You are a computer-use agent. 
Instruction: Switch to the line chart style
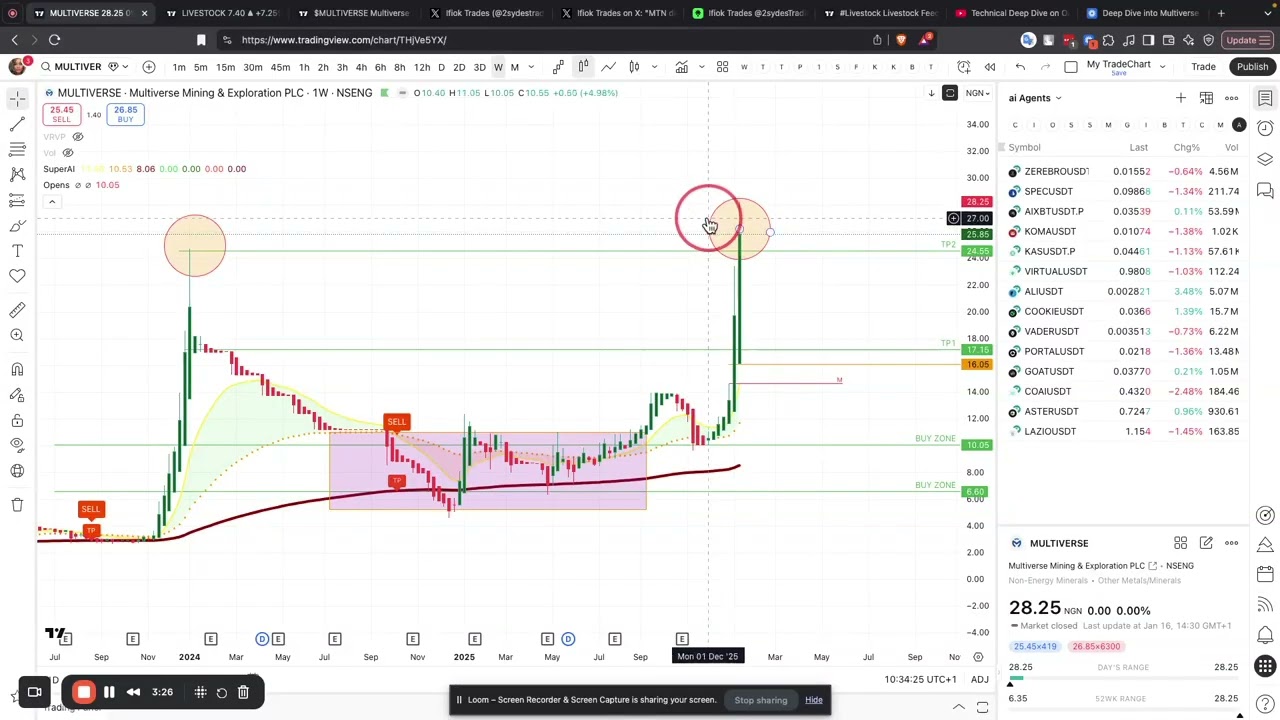(608, 67)
